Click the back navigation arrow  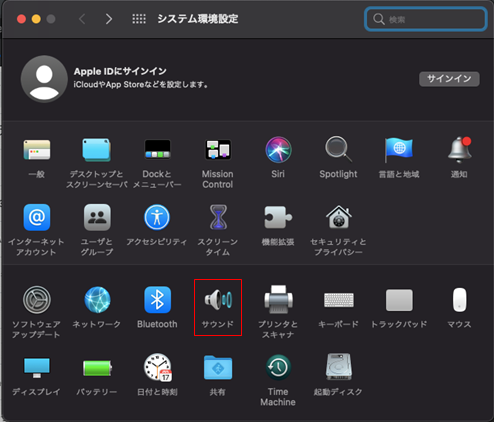(x=82, y=19)
